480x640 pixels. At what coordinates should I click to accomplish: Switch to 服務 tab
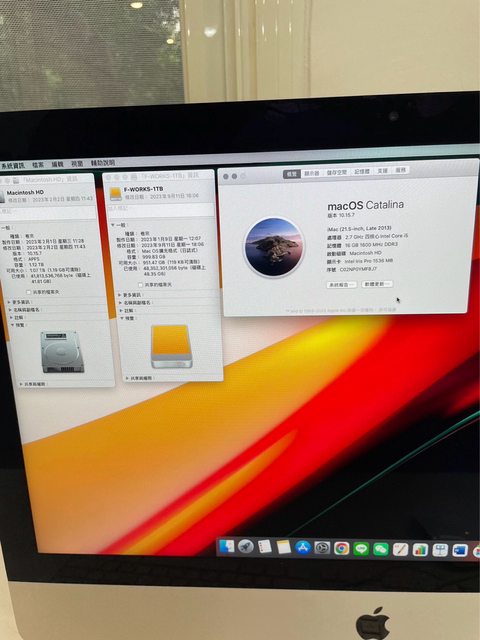click(401, 170)
